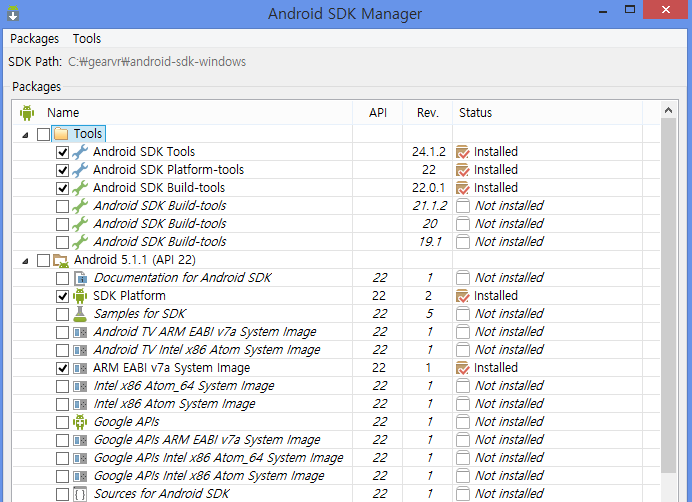This screenshot has height=502, width=692.
Task: Click the Android robot icon in the Name header
Action: tap(27, 113)
